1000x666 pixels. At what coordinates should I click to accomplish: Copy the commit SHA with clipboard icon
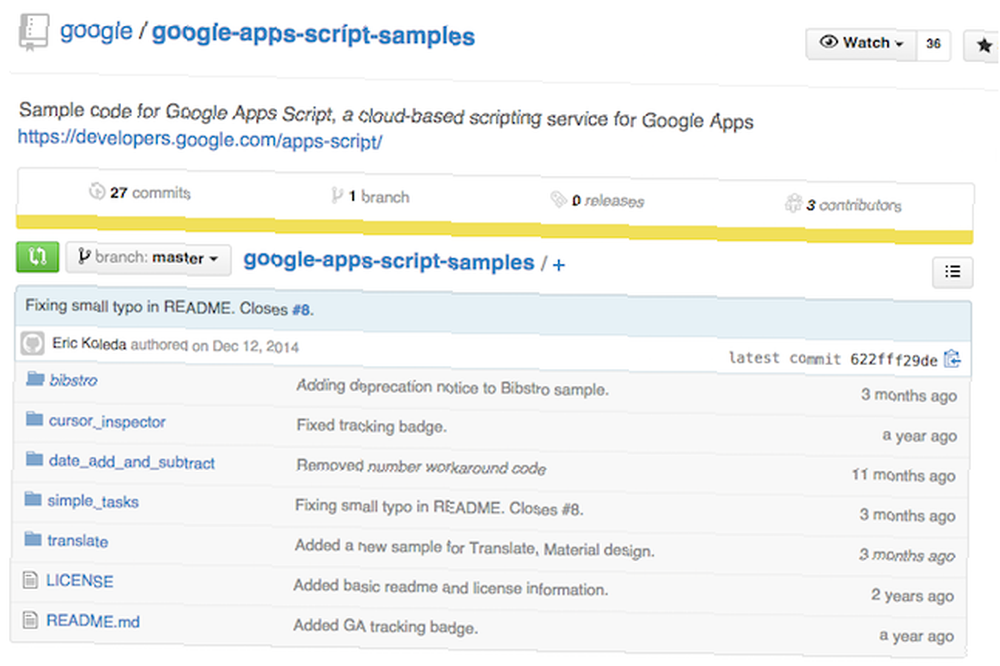coord(952,359)
